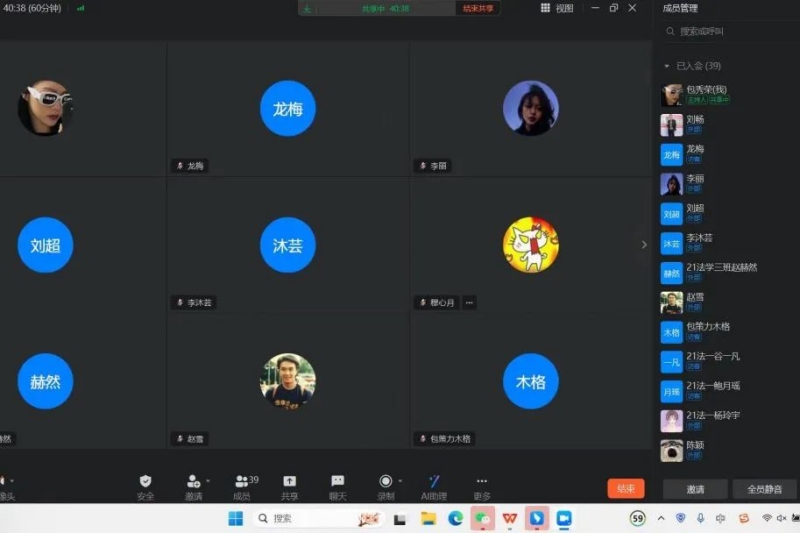Open the More (更多) toolbar menu
800x533 pixels.
pyautogui.click(x=482, y=482)
